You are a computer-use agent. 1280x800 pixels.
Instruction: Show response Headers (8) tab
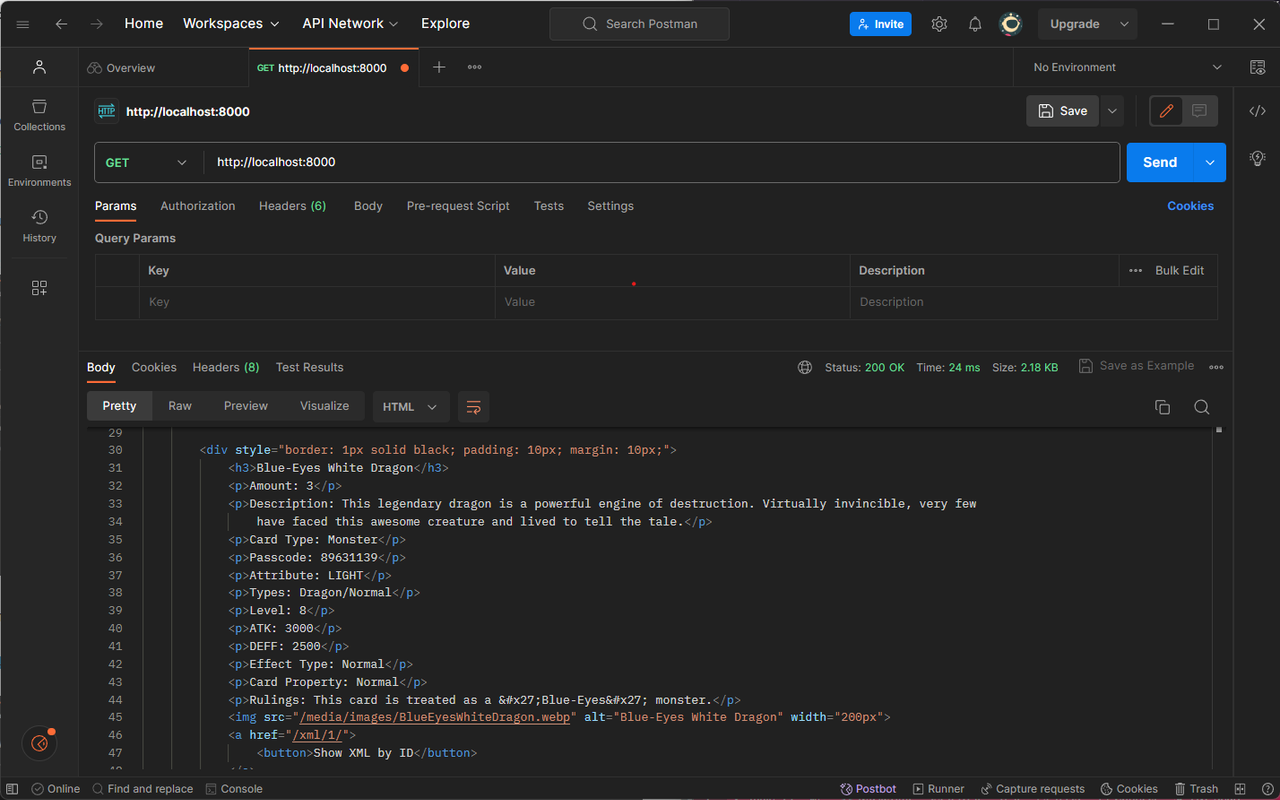pos(226,367)
